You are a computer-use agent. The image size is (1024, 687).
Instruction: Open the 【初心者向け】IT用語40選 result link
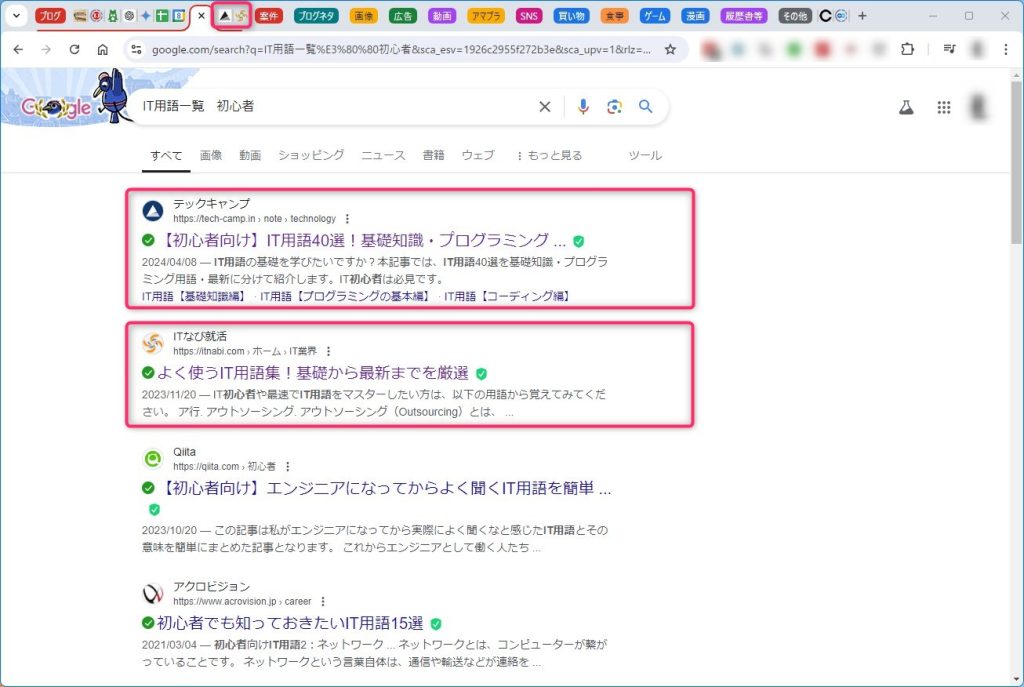[362, 240]
